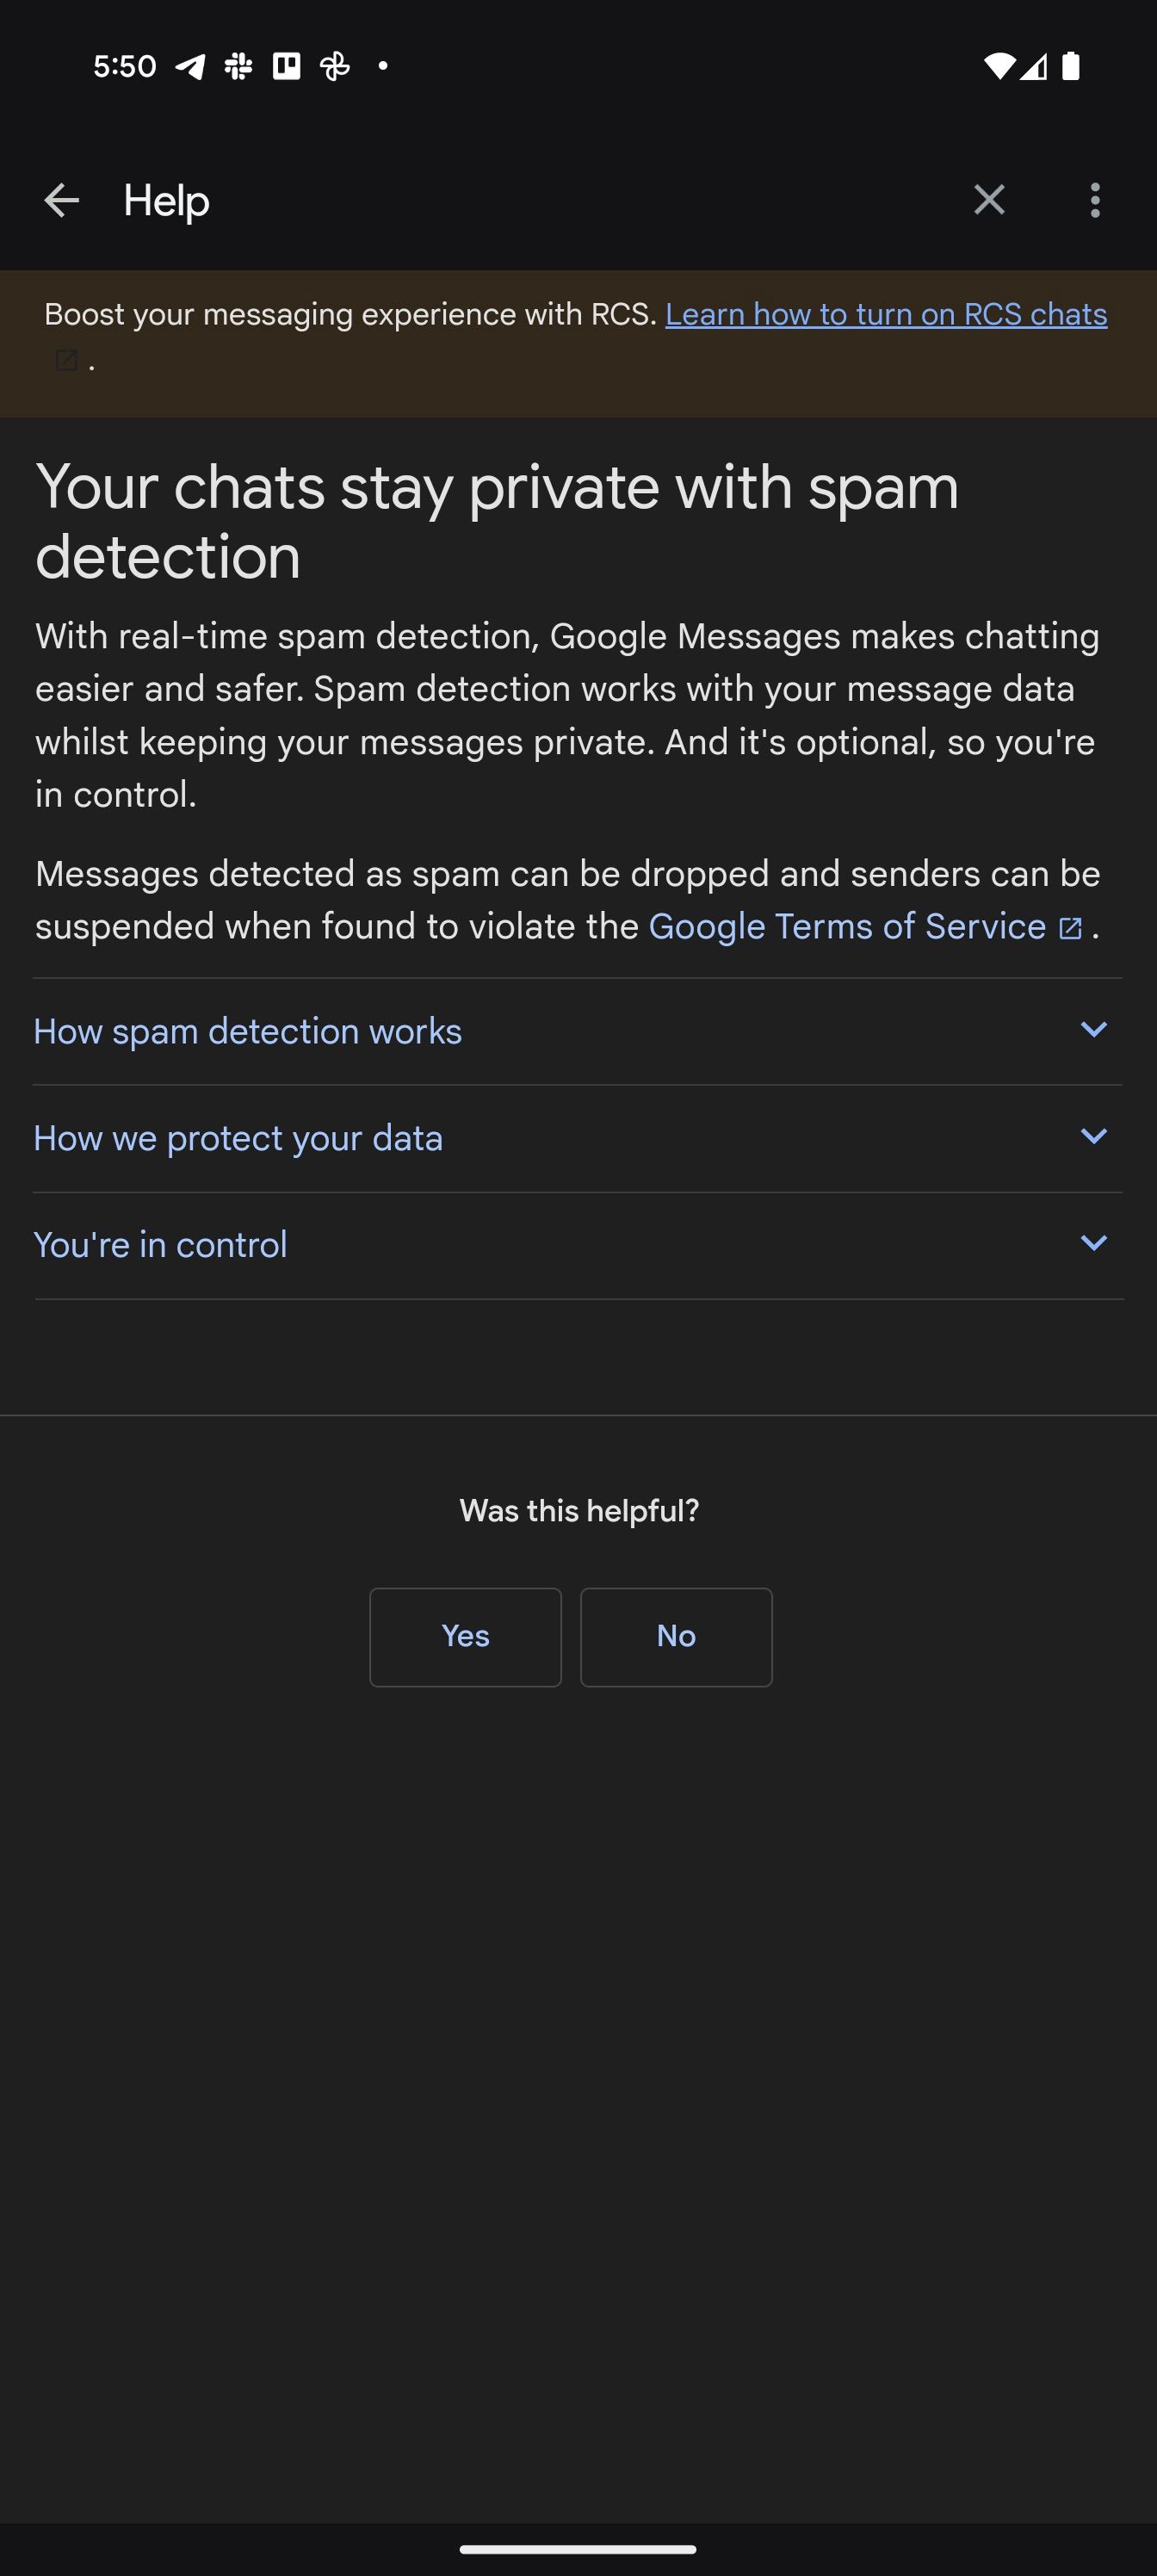1157x2576 pixels.
Task: Answer Yes to Was this helpful
Action: [465, 1637]
